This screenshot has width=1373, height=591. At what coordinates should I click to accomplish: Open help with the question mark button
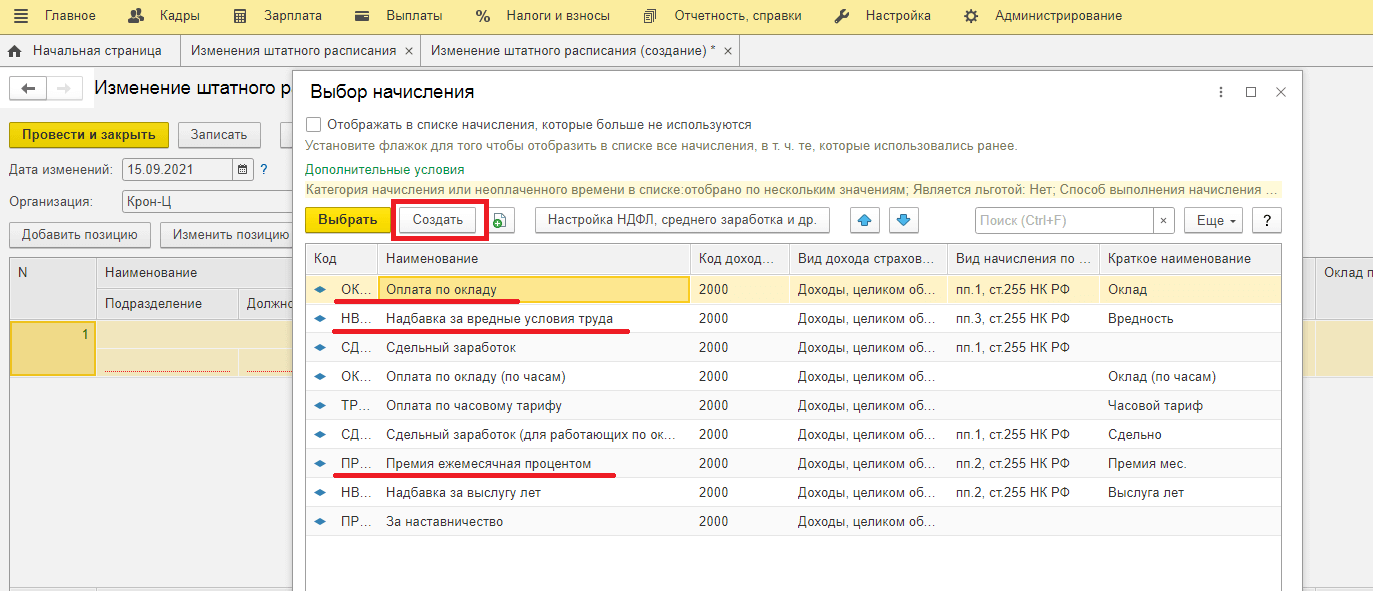click(1266, 221)
